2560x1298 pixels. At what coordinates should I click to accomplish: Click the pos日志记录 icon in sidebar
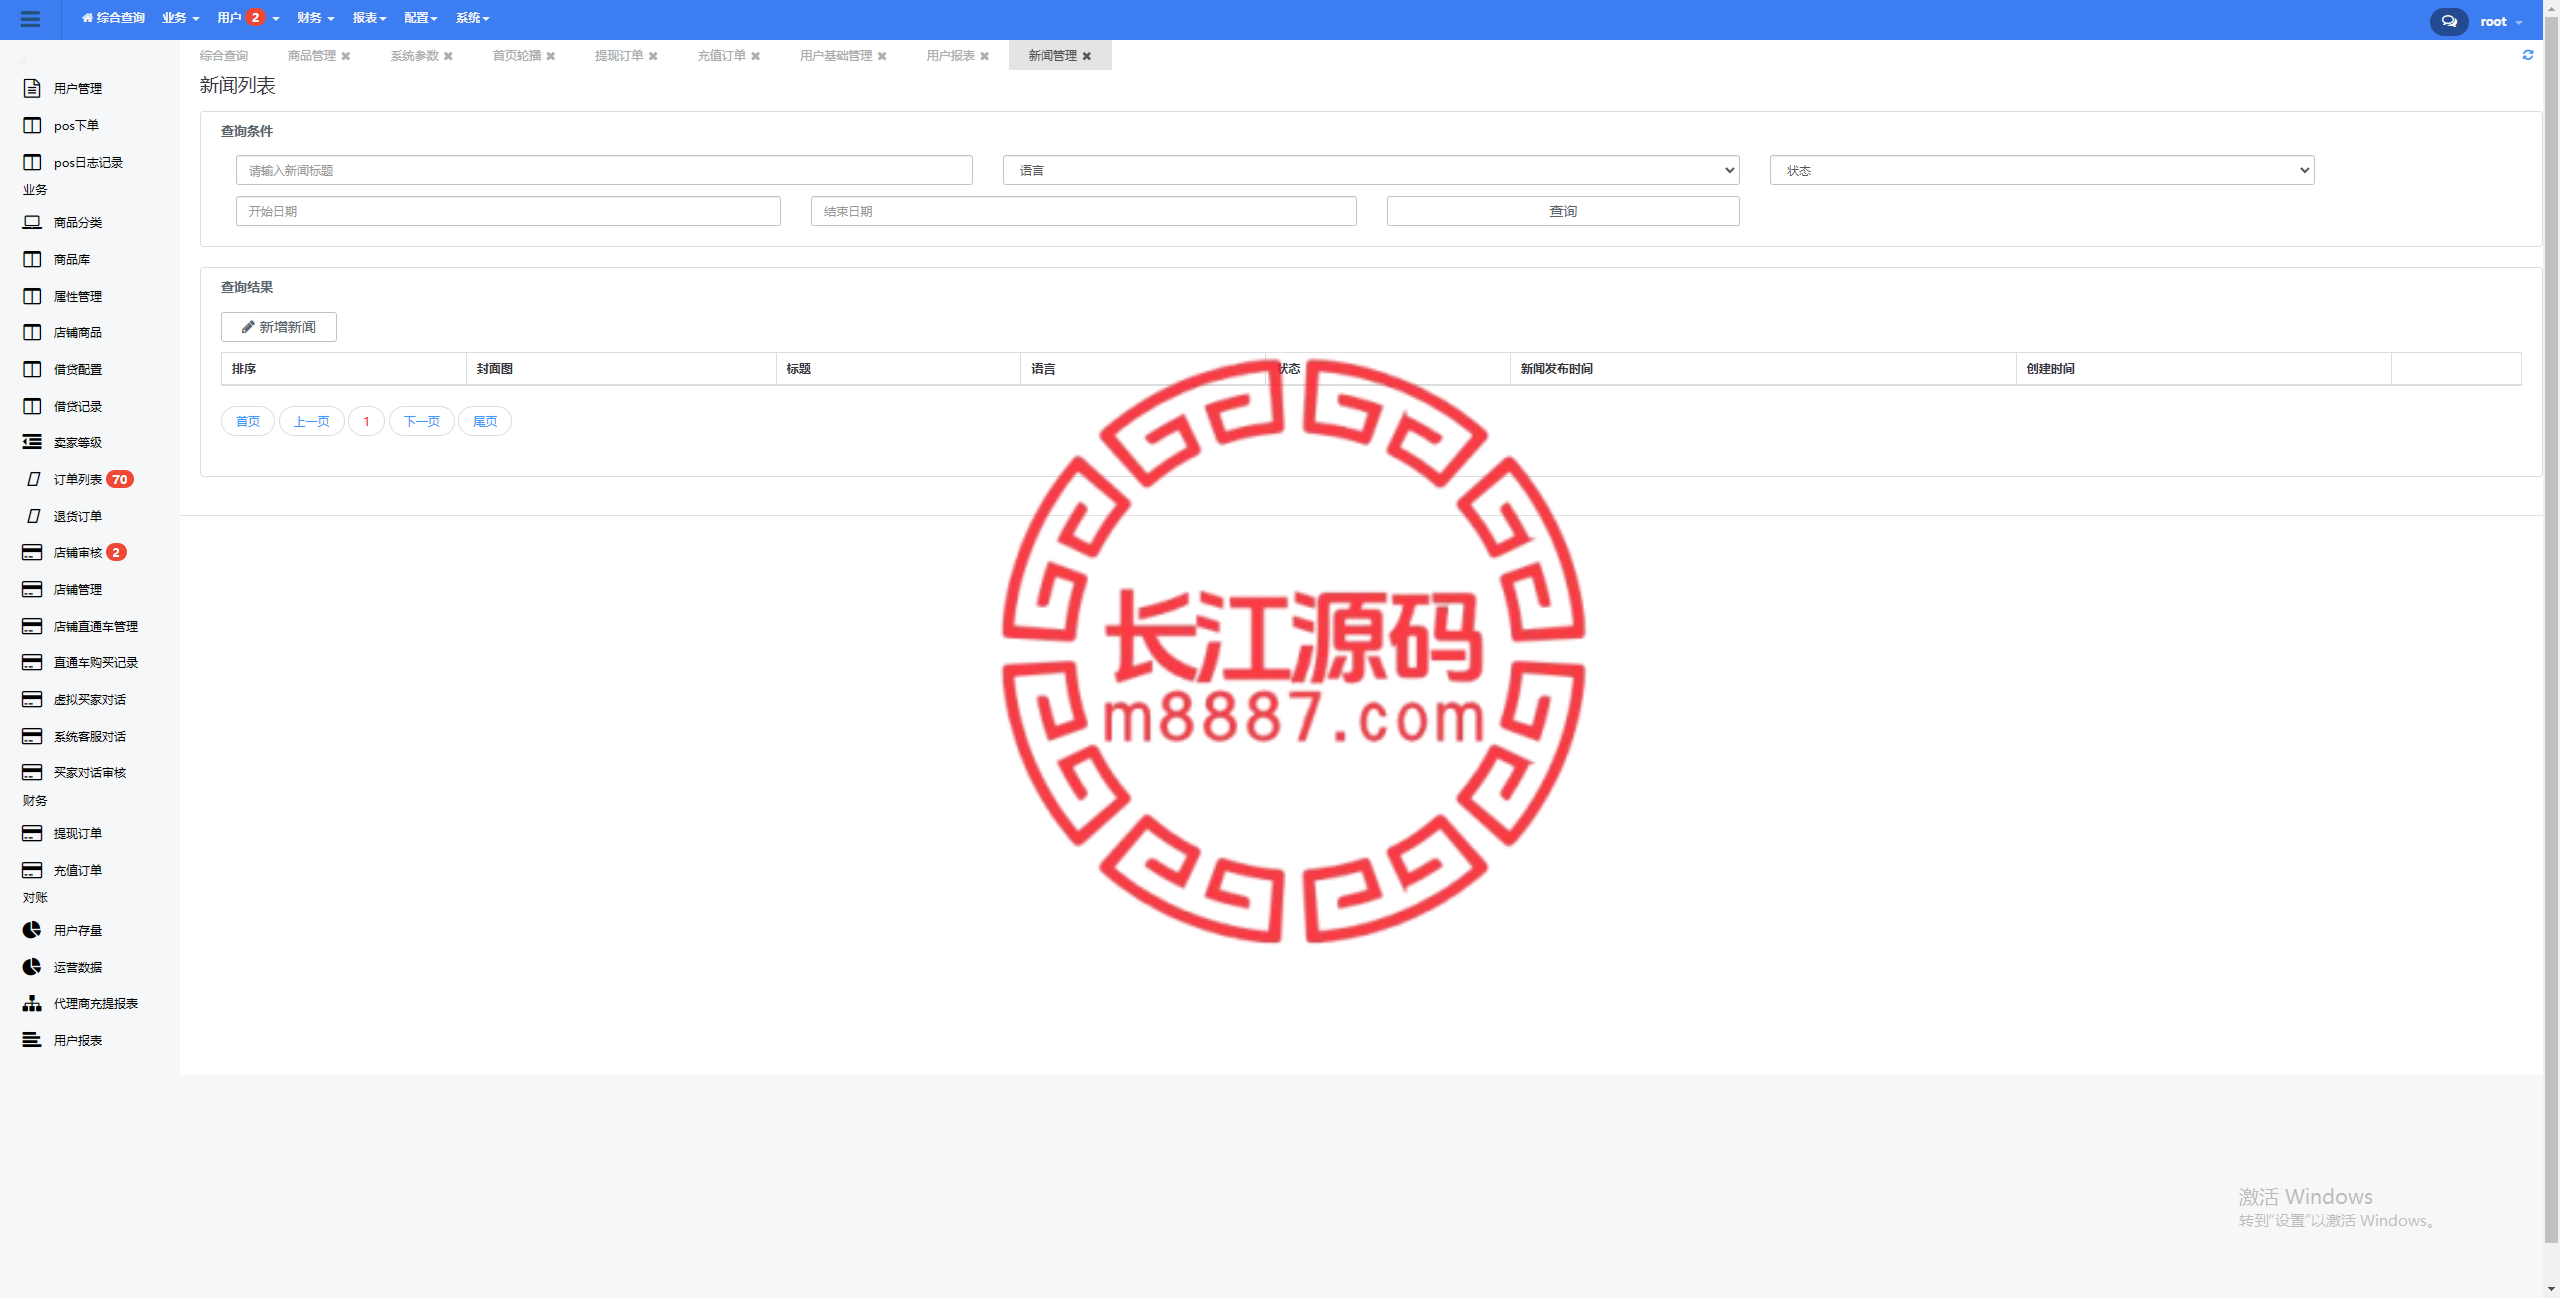[x=32, y=162]
